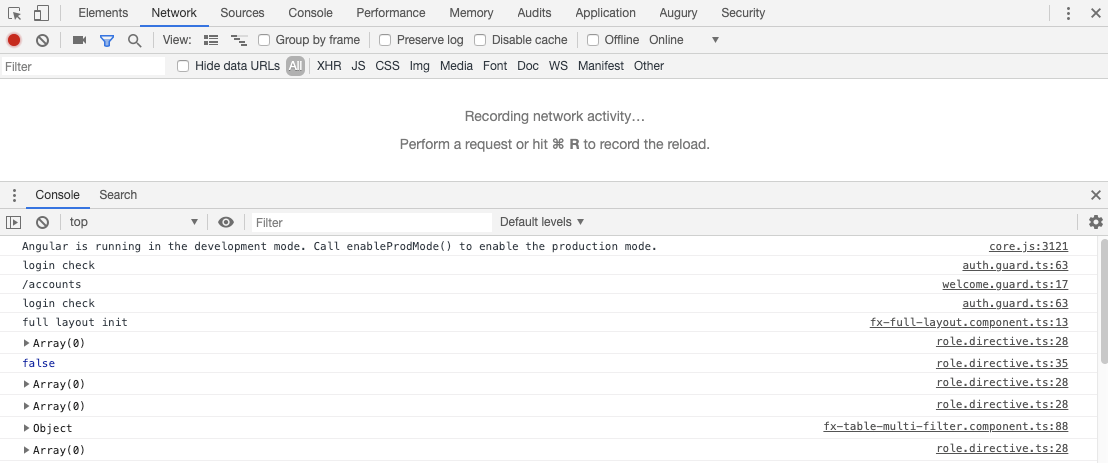This screenshot has width=1108, height=463.
Task: Check the Disable cache option
Action: [480, 40]
